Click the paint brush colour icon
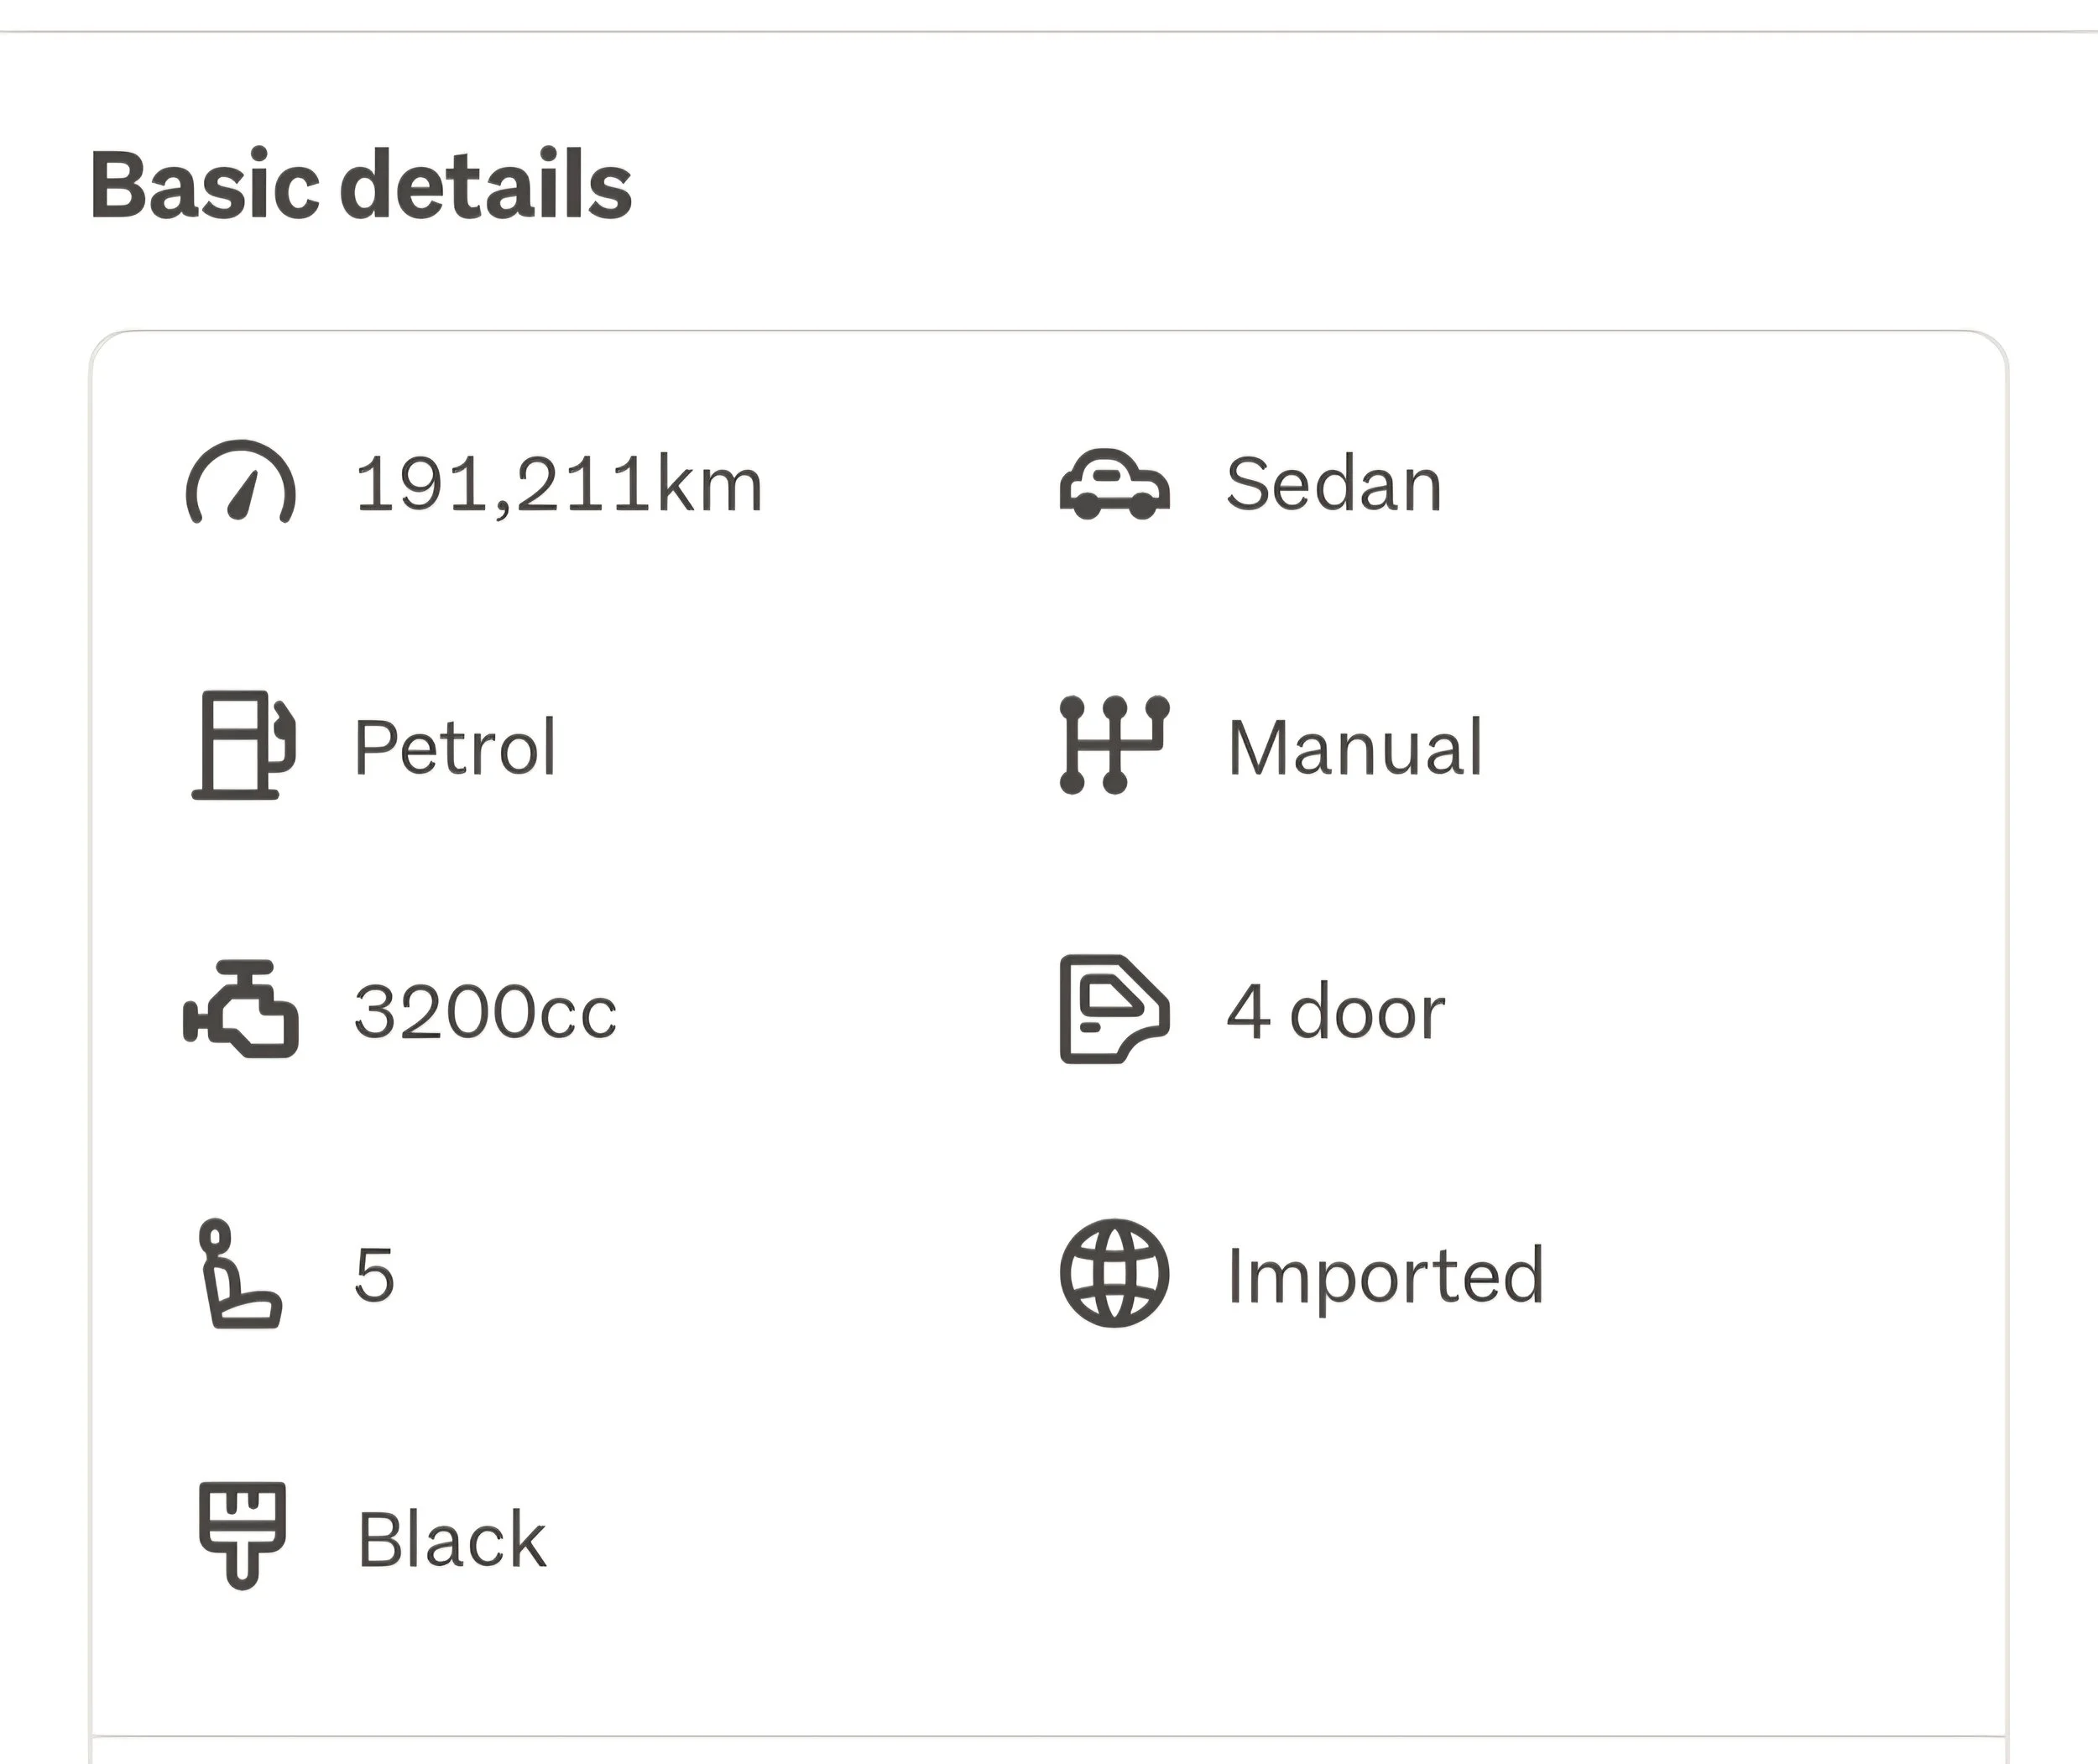Screen dimensions: 2098x1764 point(242,1536)
